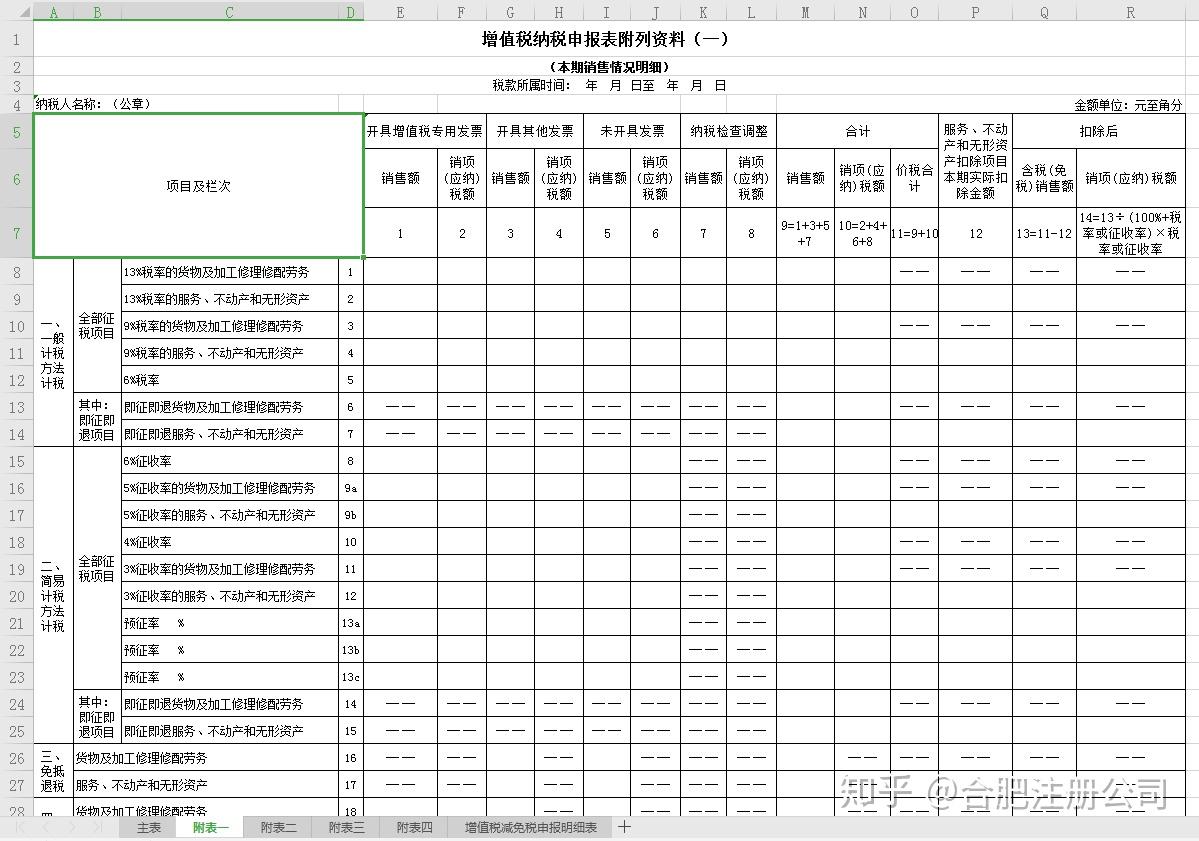Open the 增值税减免税申报明细表 sheet tab
The height and width of the screenshot is (841, 1199).
[531, 827]
